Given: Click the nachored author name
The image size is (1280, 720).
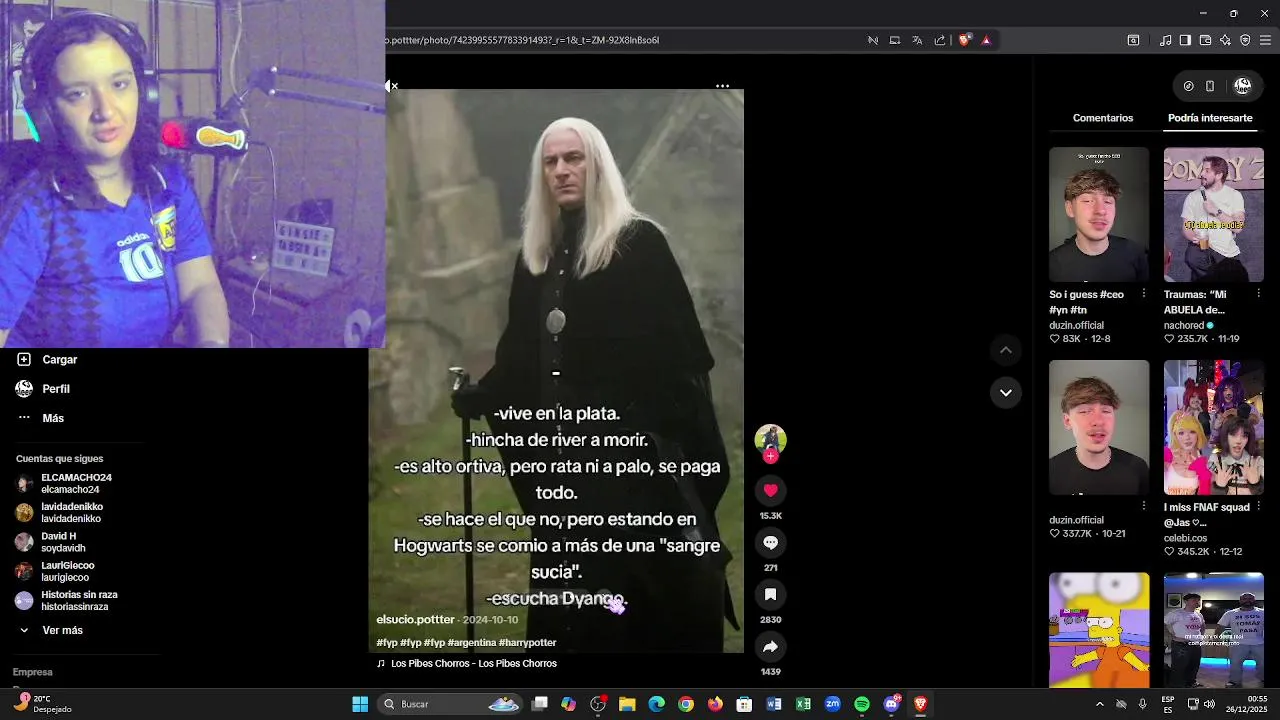Looking at the screenshot, I should point(1184,325).
